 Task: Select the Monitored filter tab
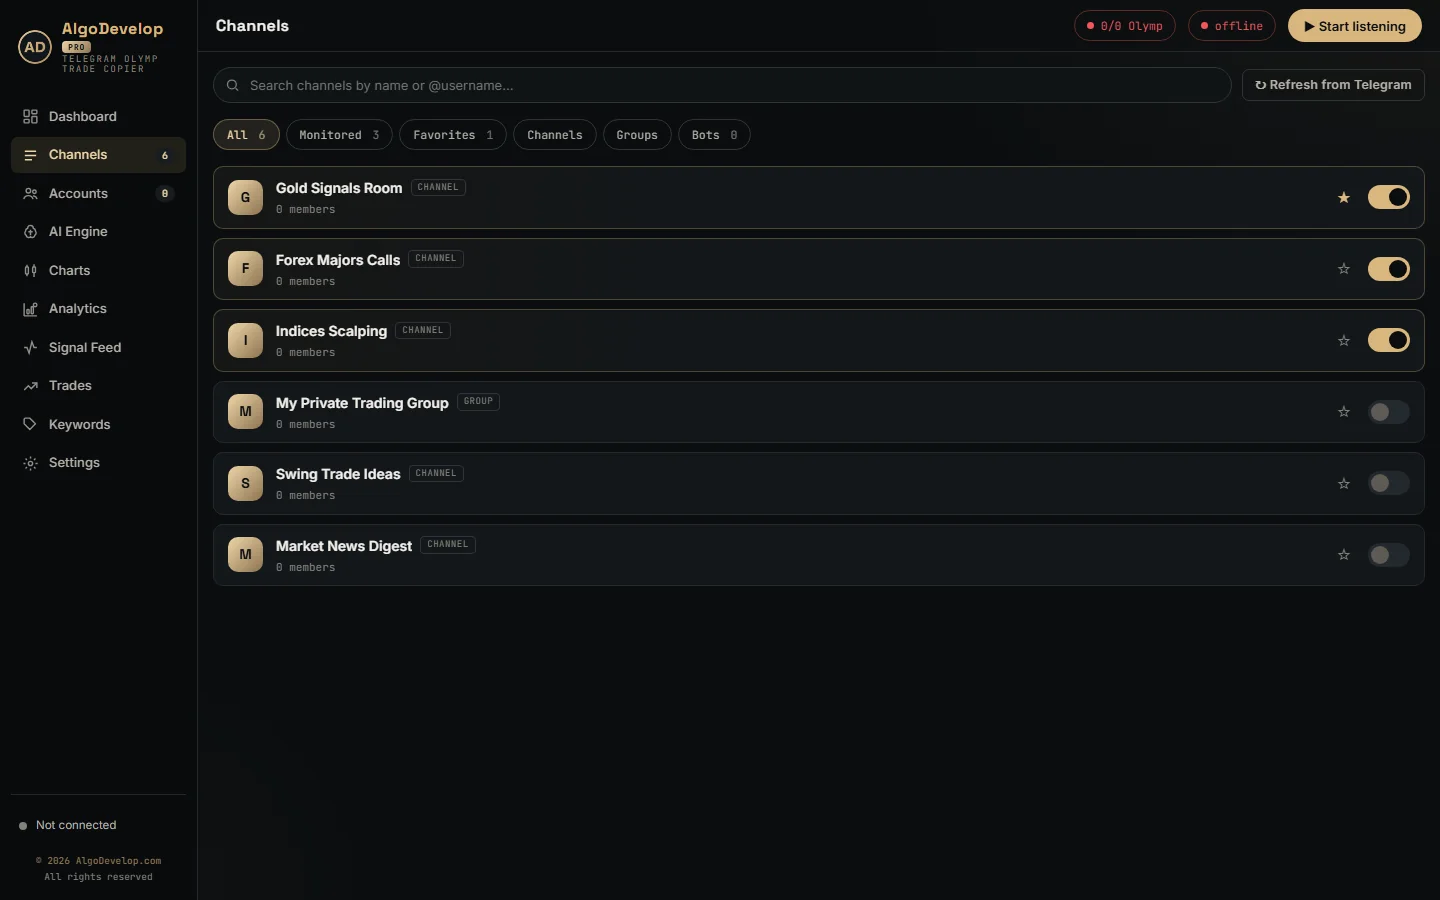[339, 135]
